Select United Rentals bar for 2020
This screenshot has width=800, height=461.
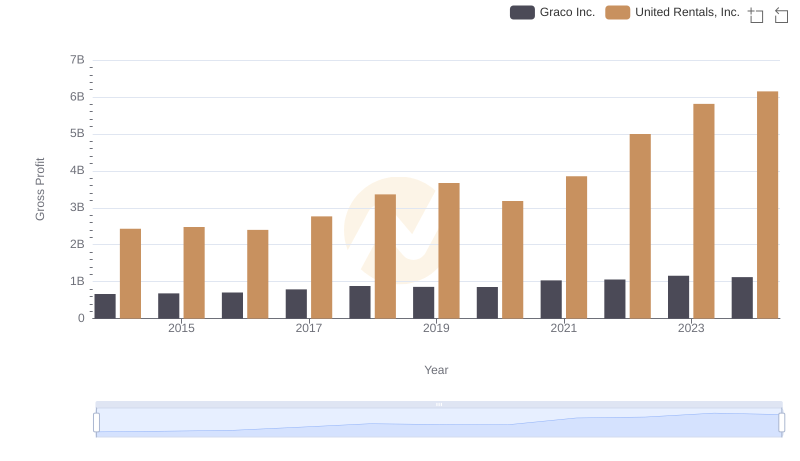pyautogui.click(x=512, y=260)
